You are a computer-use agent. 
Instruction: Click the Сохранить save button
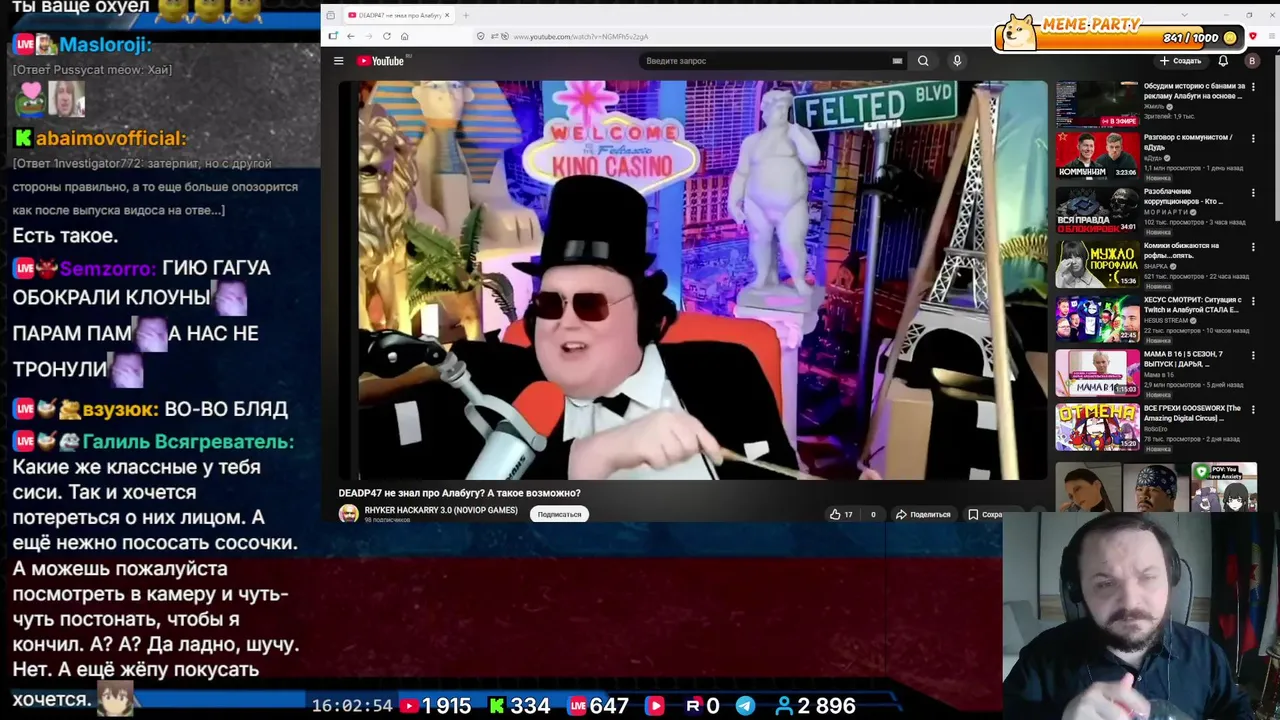pyautogui.click(x=984, y=514)
